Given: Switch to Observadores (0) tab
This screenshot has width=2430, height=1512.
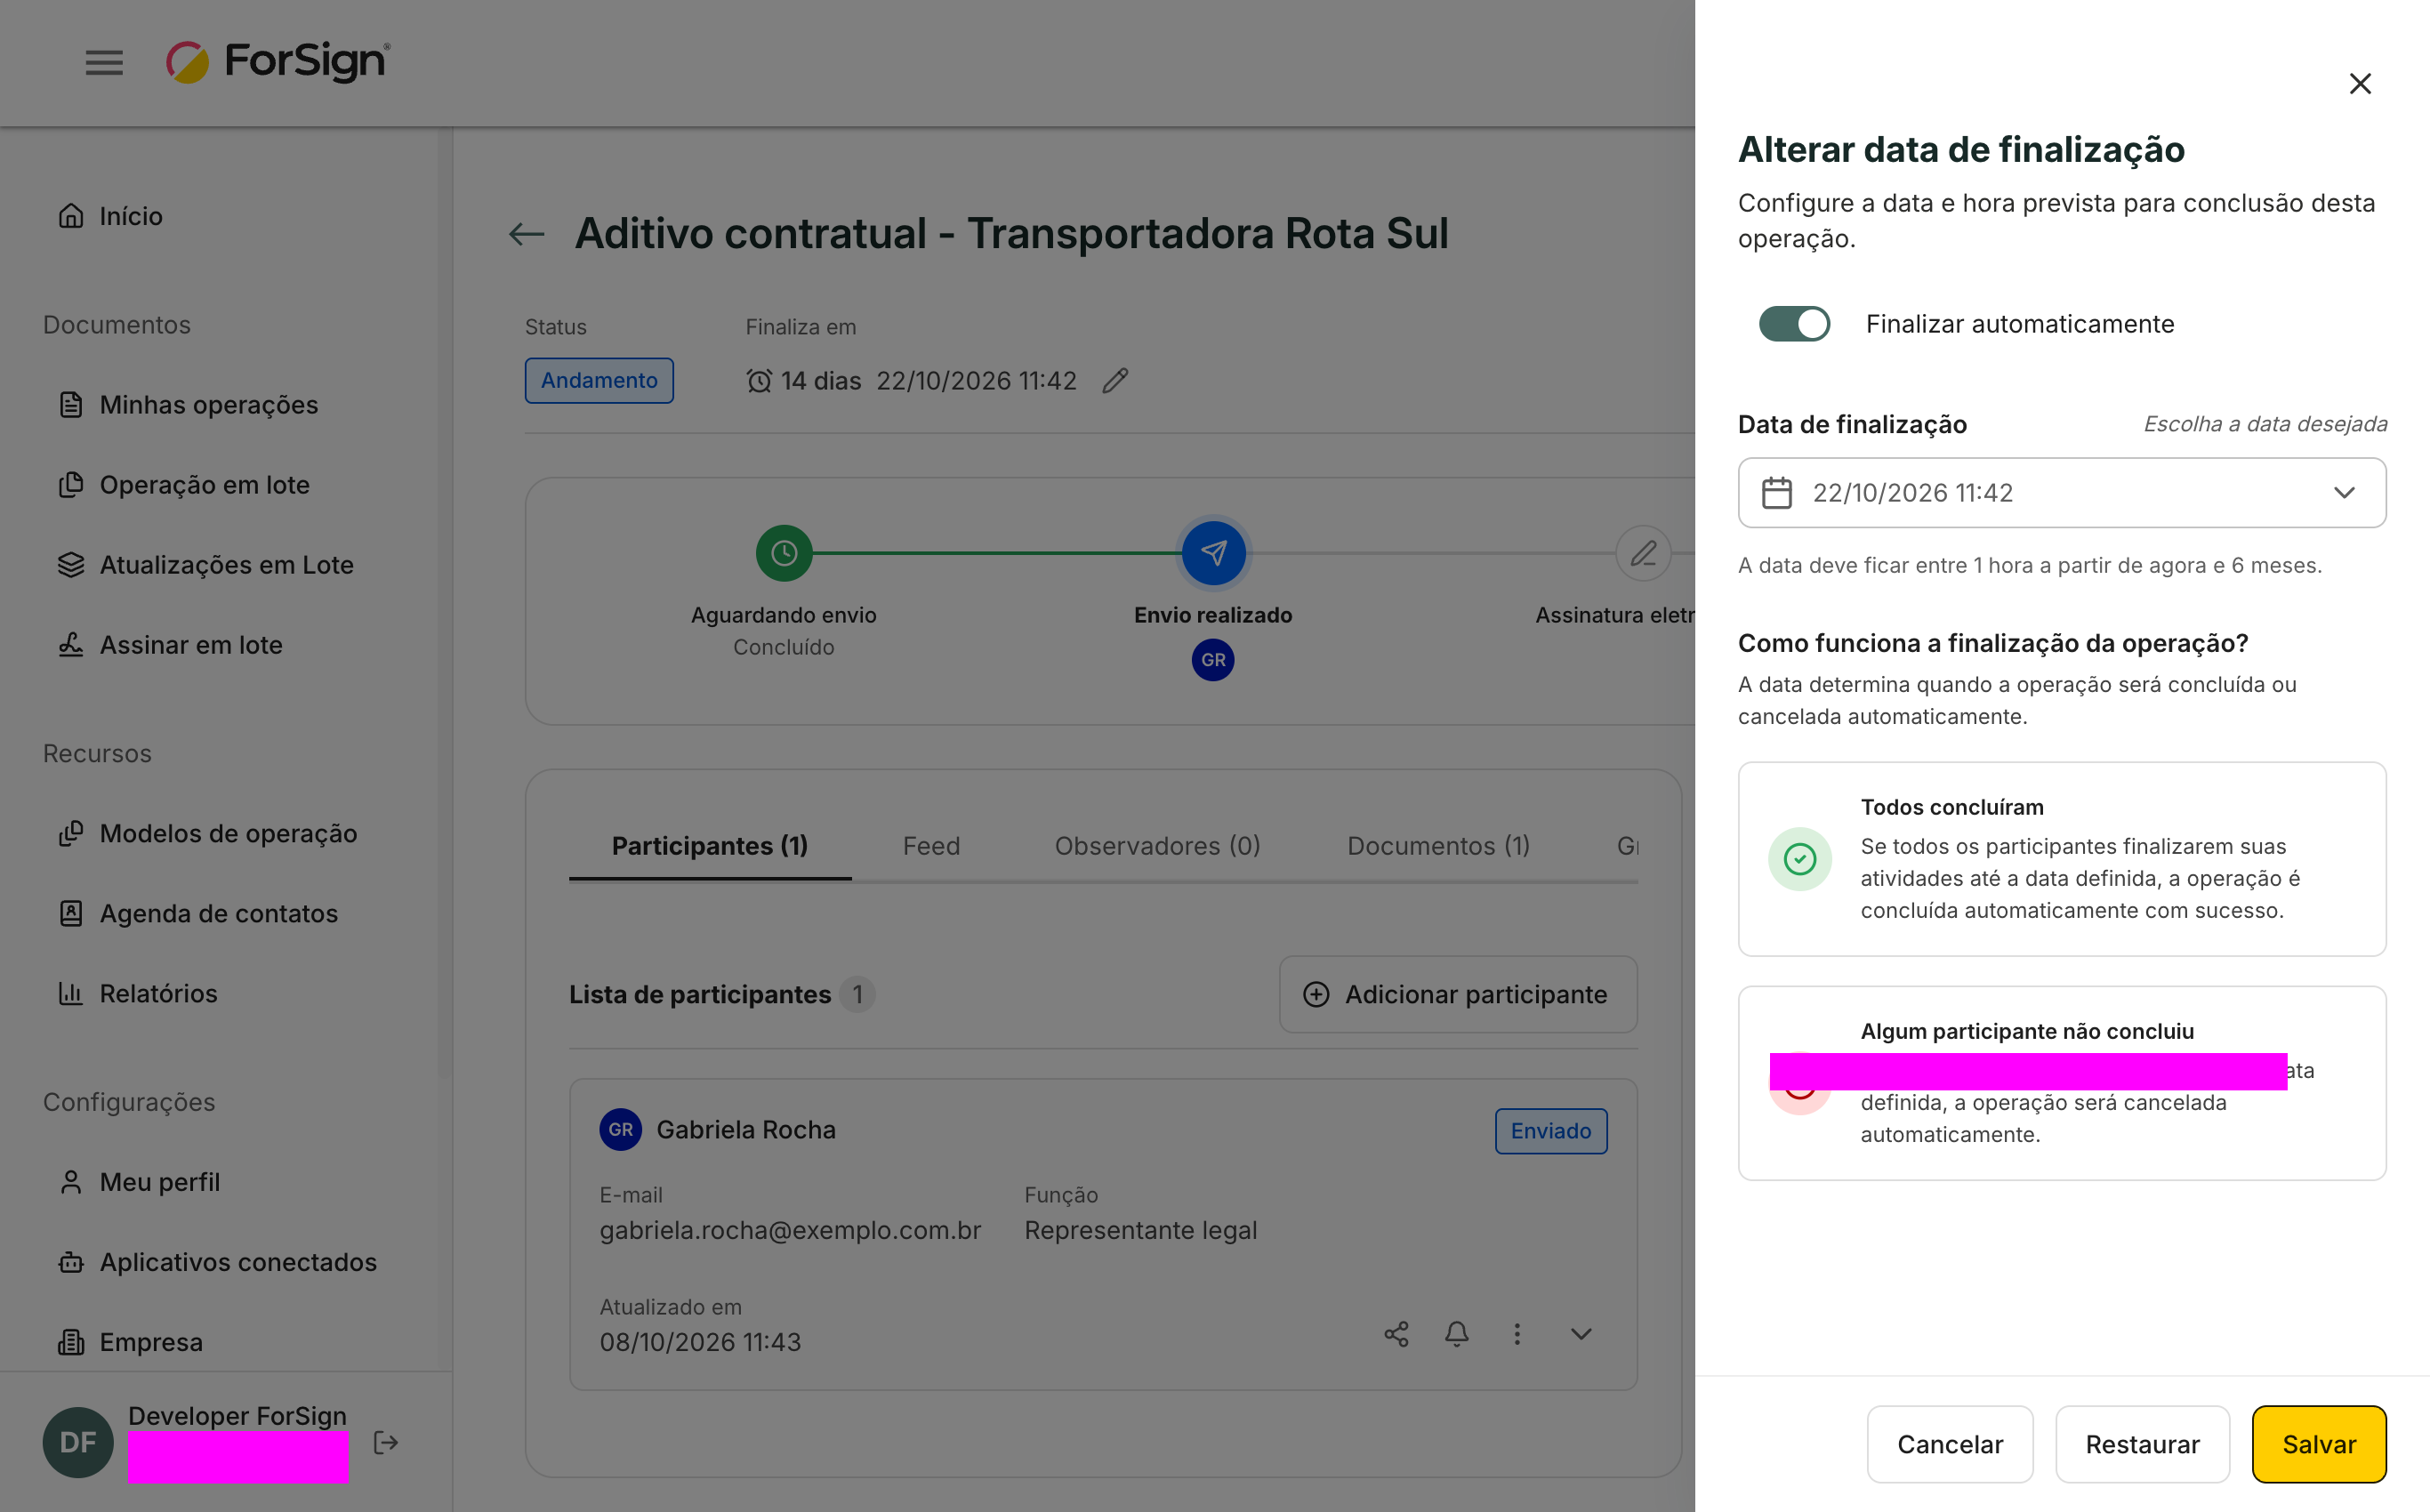Looking at the screenshot, I should pyautogui.click(x=1157, y=846).
